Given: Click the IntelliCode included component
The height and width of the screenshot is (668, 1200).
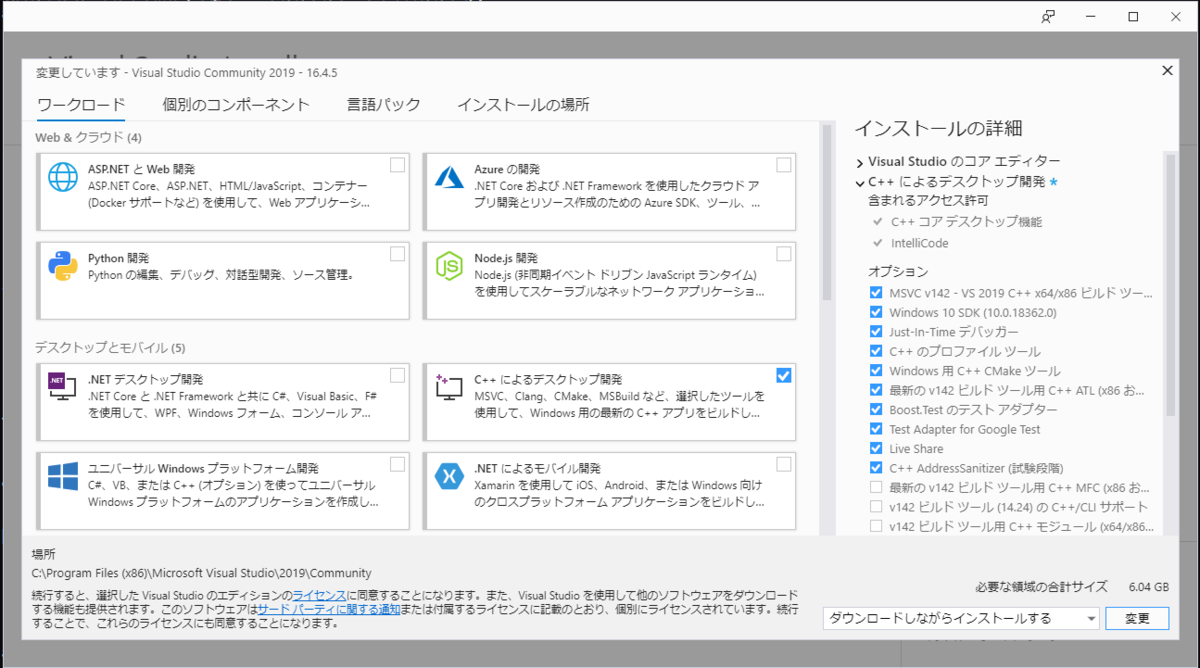Looking at the screenshot, I should (x=919, y=243).
